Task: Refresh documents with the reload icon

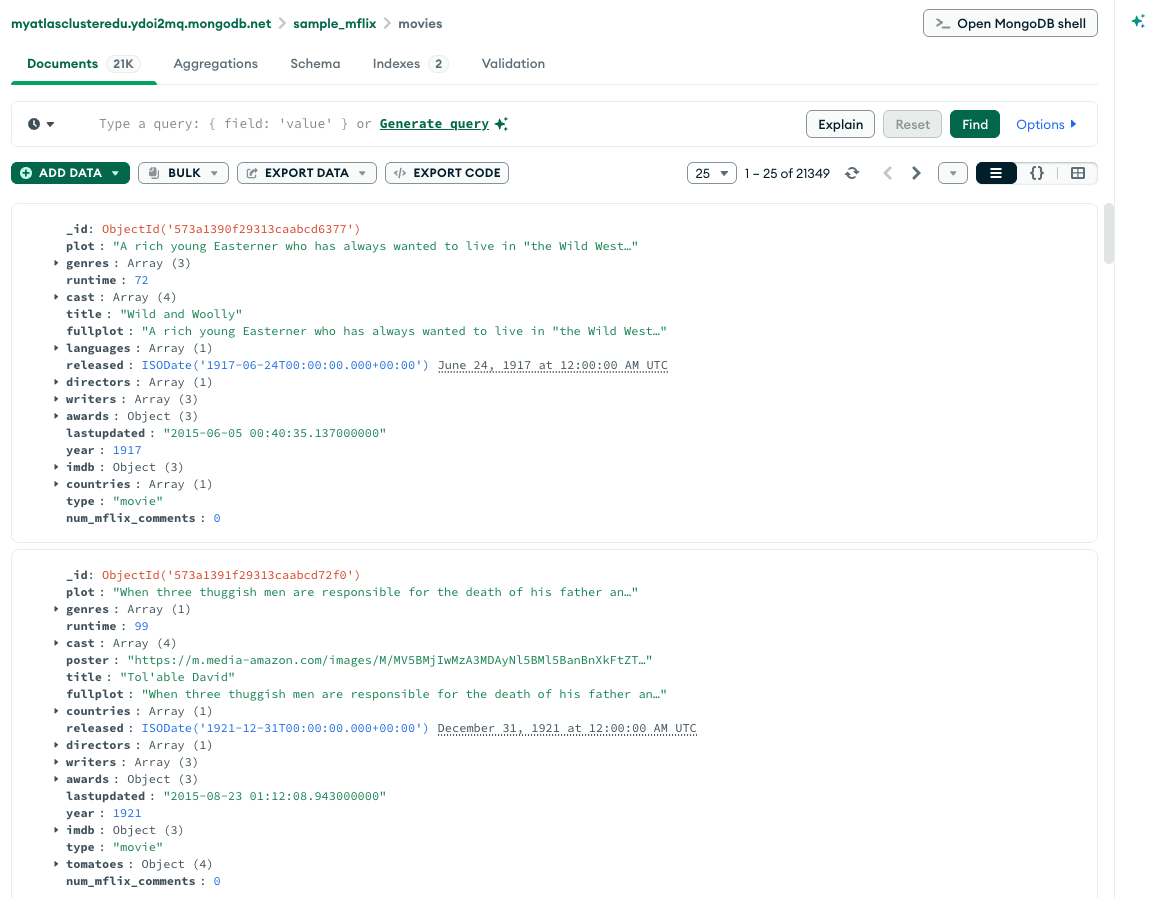Action: click(x=852, y=173)
